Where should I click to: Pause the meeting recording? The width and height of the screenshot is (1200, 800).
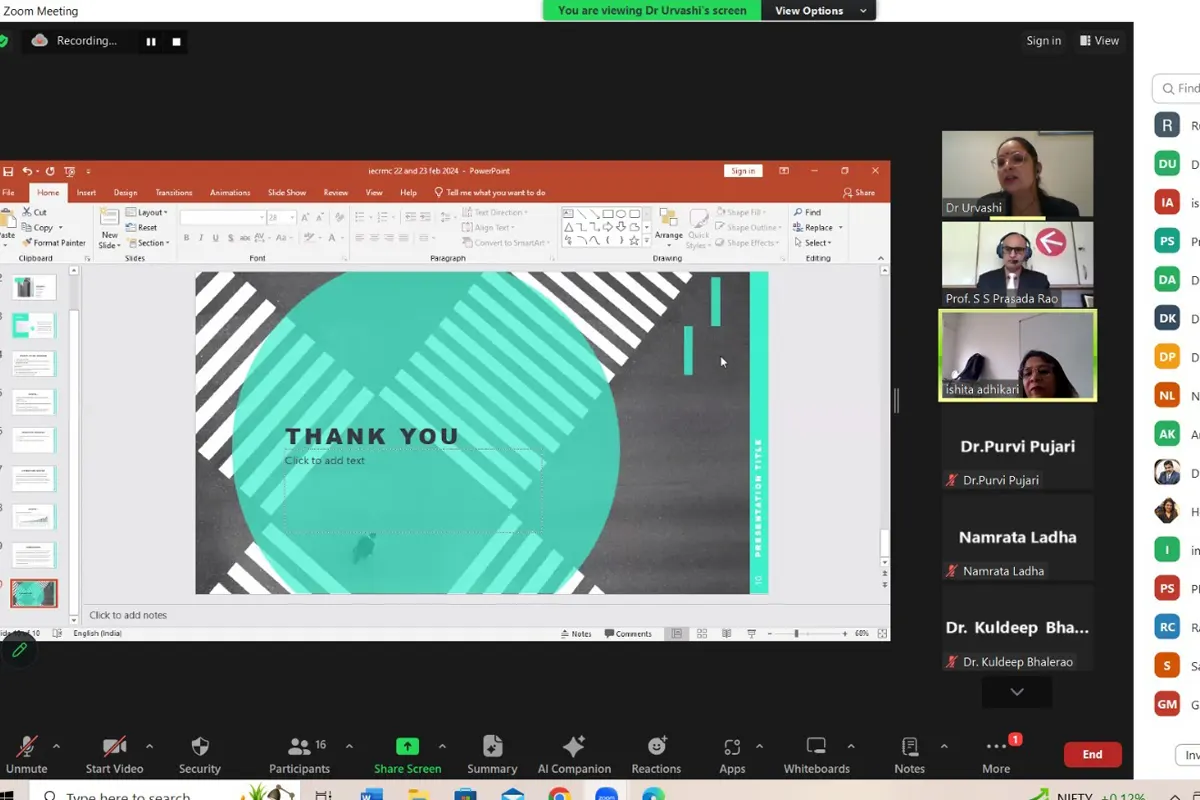coord(151,41)
